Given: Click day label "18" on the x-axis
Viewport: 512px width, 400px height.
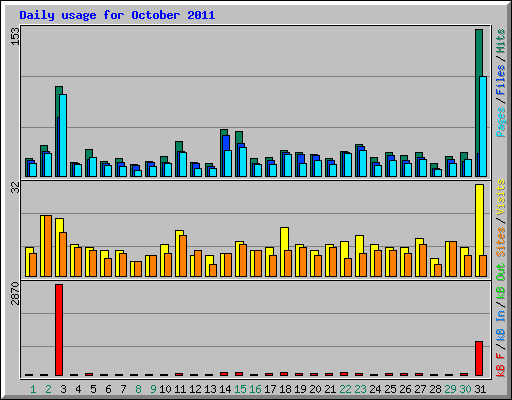Looking at the screenshot, I should tap(285, 389).
